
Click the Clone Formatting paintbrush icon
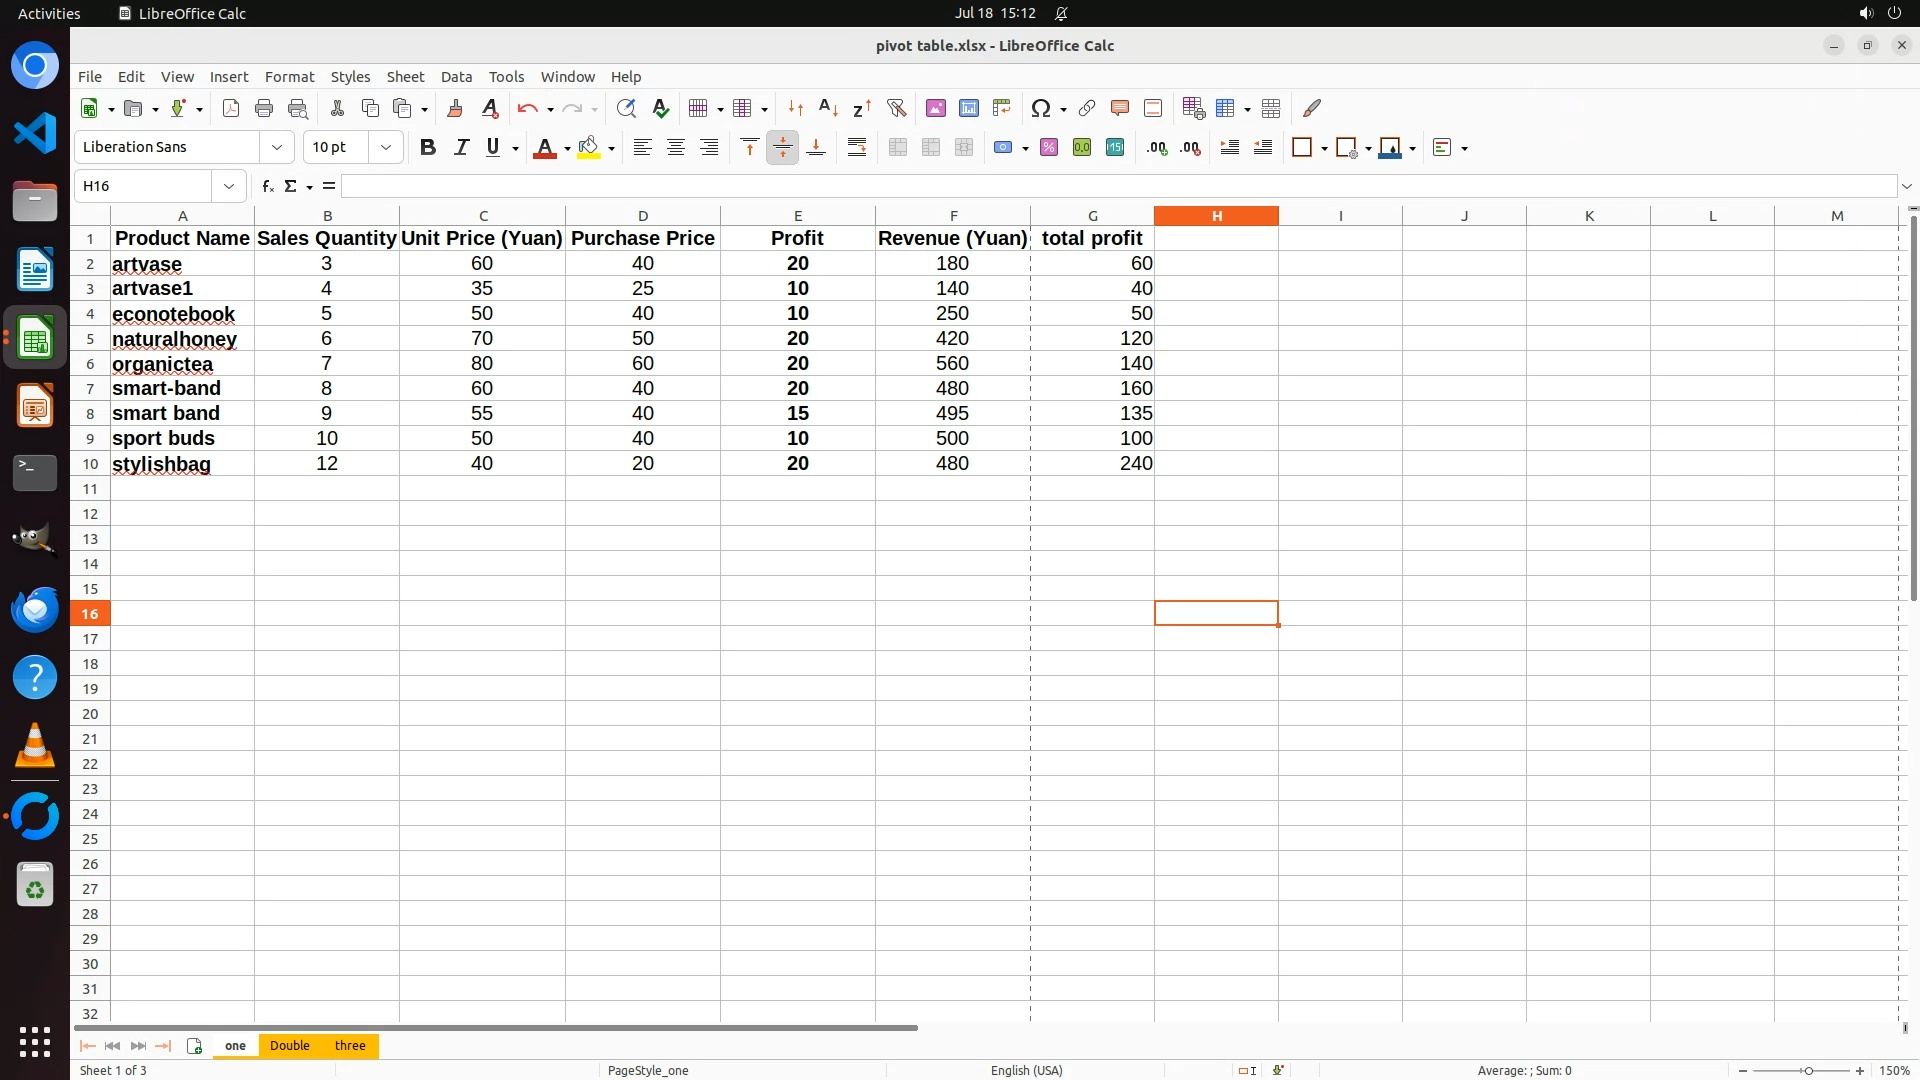coord(455,108)
